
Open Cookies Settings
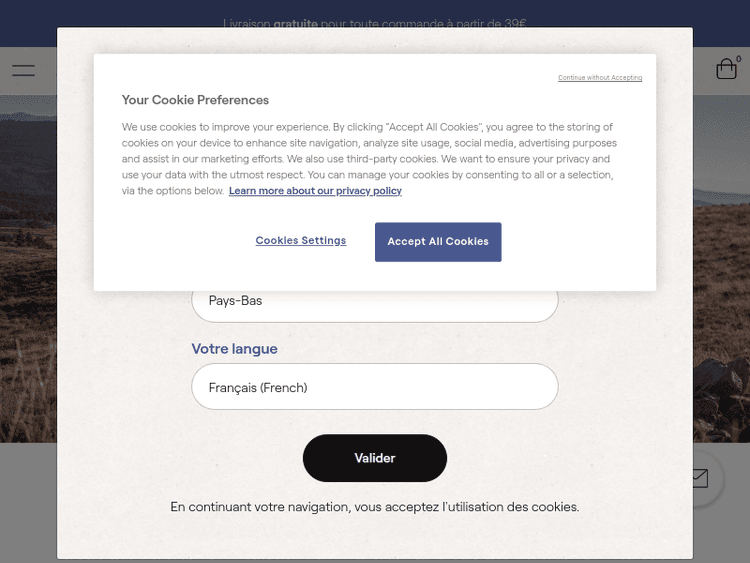300,241
